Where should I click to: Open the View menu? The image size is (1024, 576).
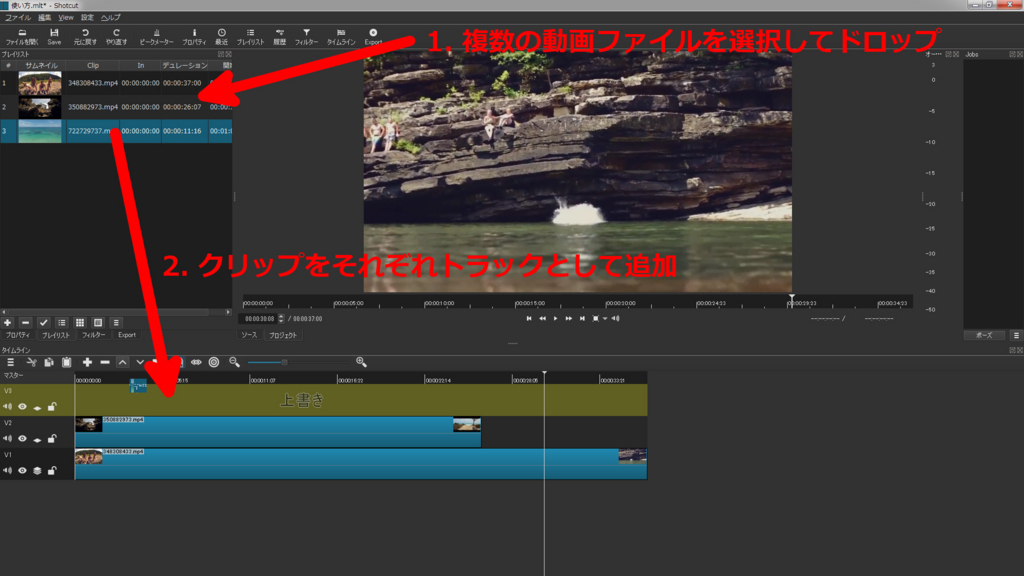(x=66, y=18)
